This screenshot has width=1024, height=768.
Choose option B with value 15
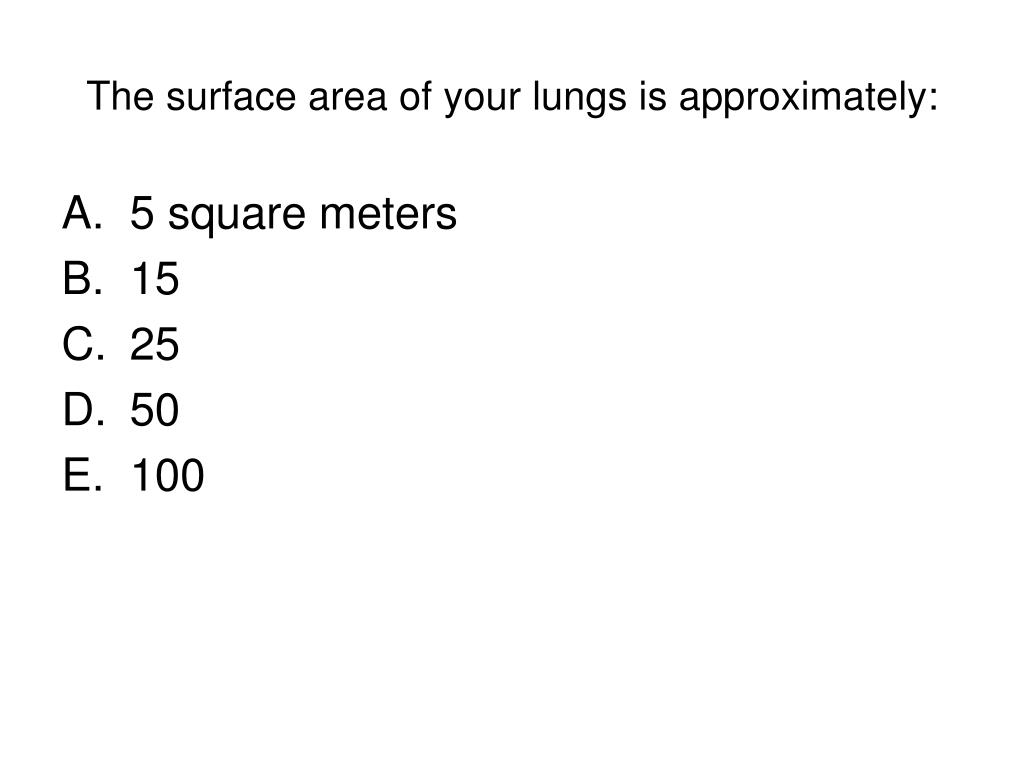[x=121, y=279]
